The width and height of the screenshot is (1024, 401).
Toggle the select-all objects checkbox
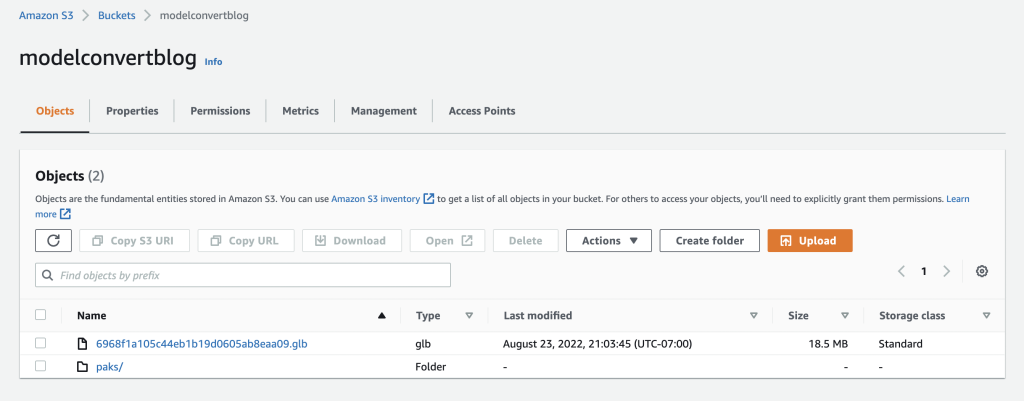pyautogui.click(x=40, y=315)
